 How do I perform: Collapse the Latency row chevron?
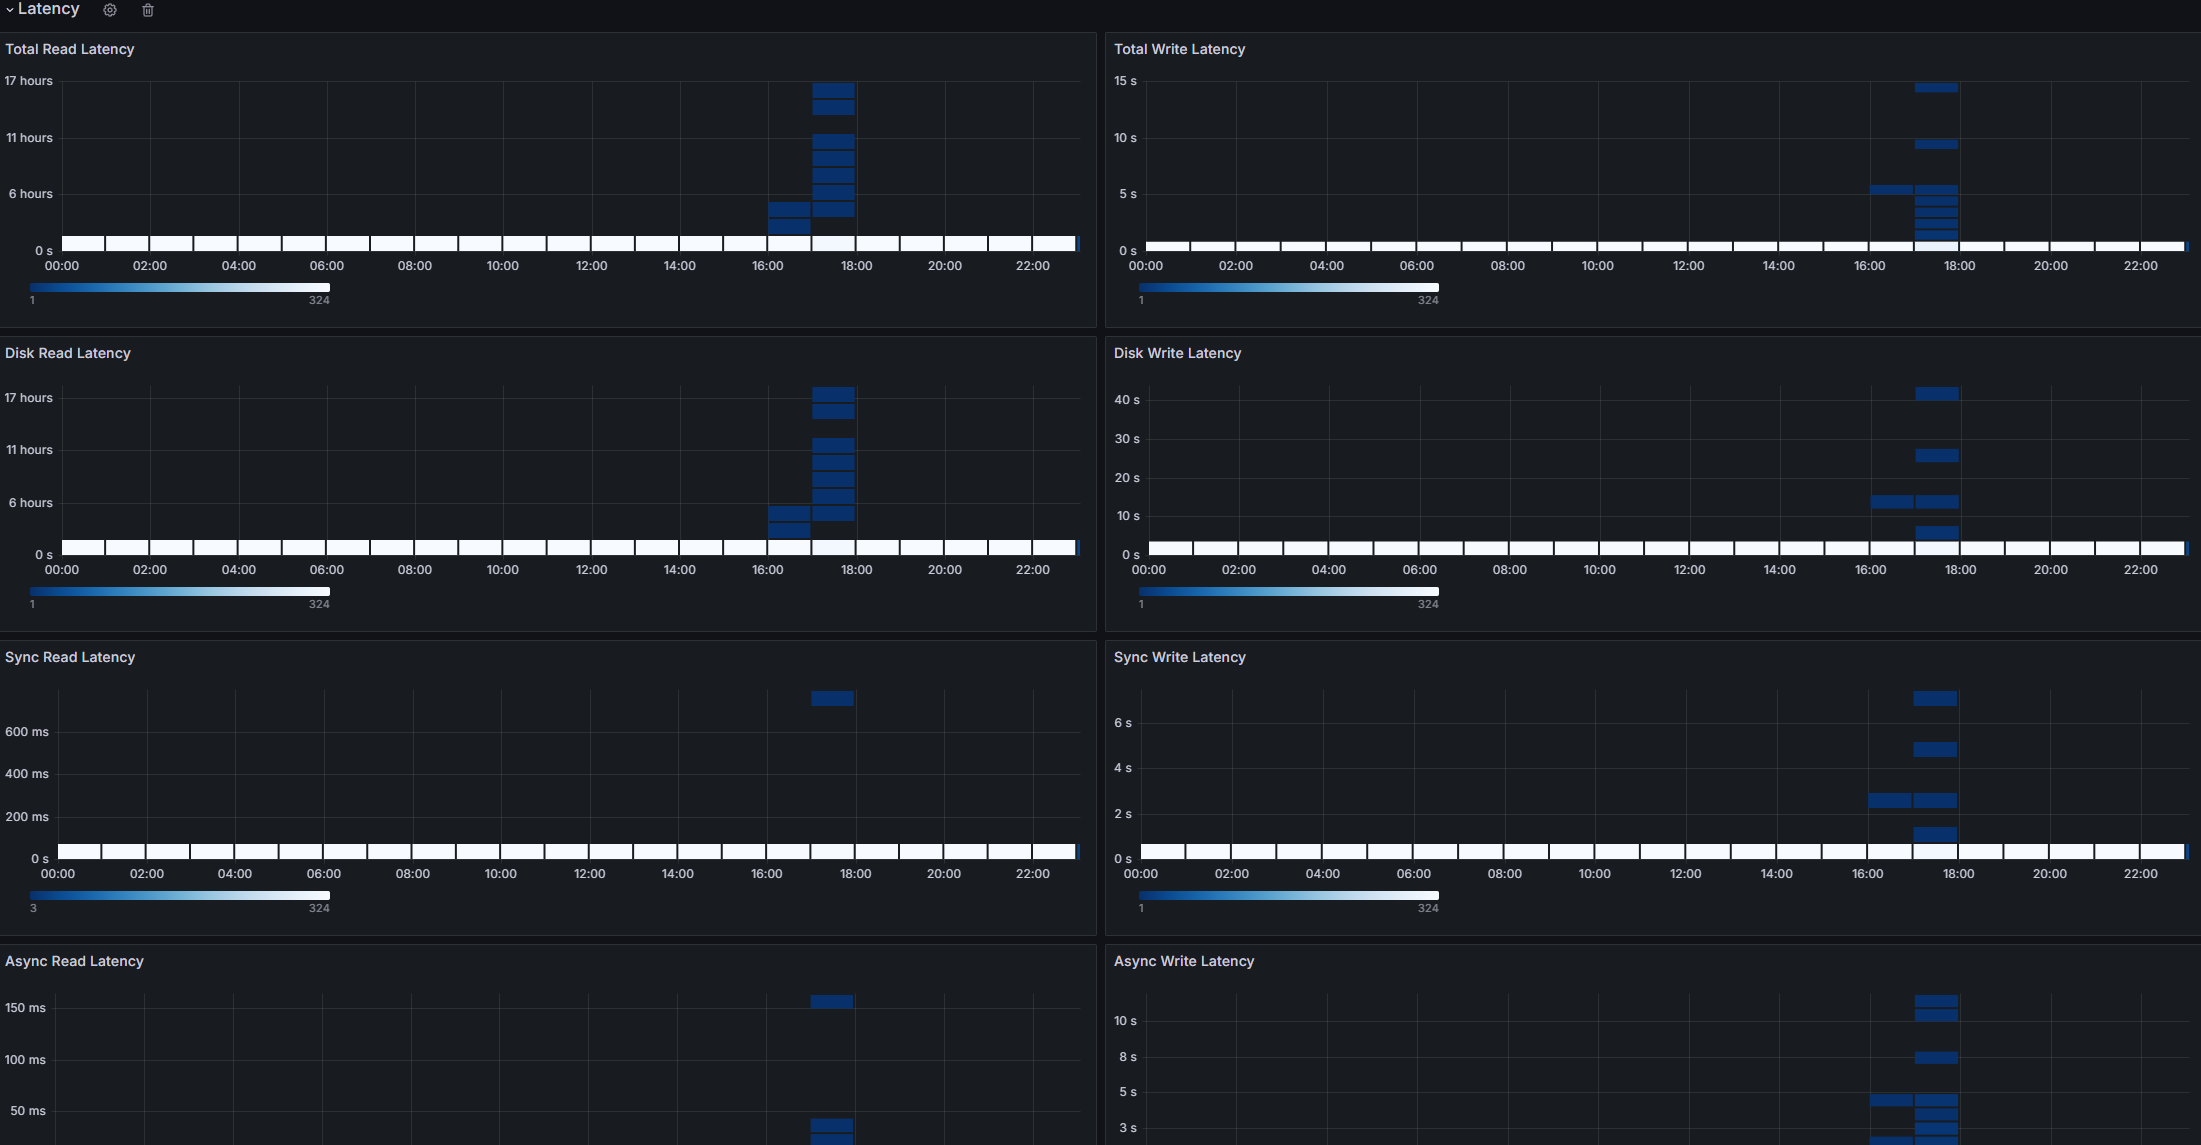point(9,10)
